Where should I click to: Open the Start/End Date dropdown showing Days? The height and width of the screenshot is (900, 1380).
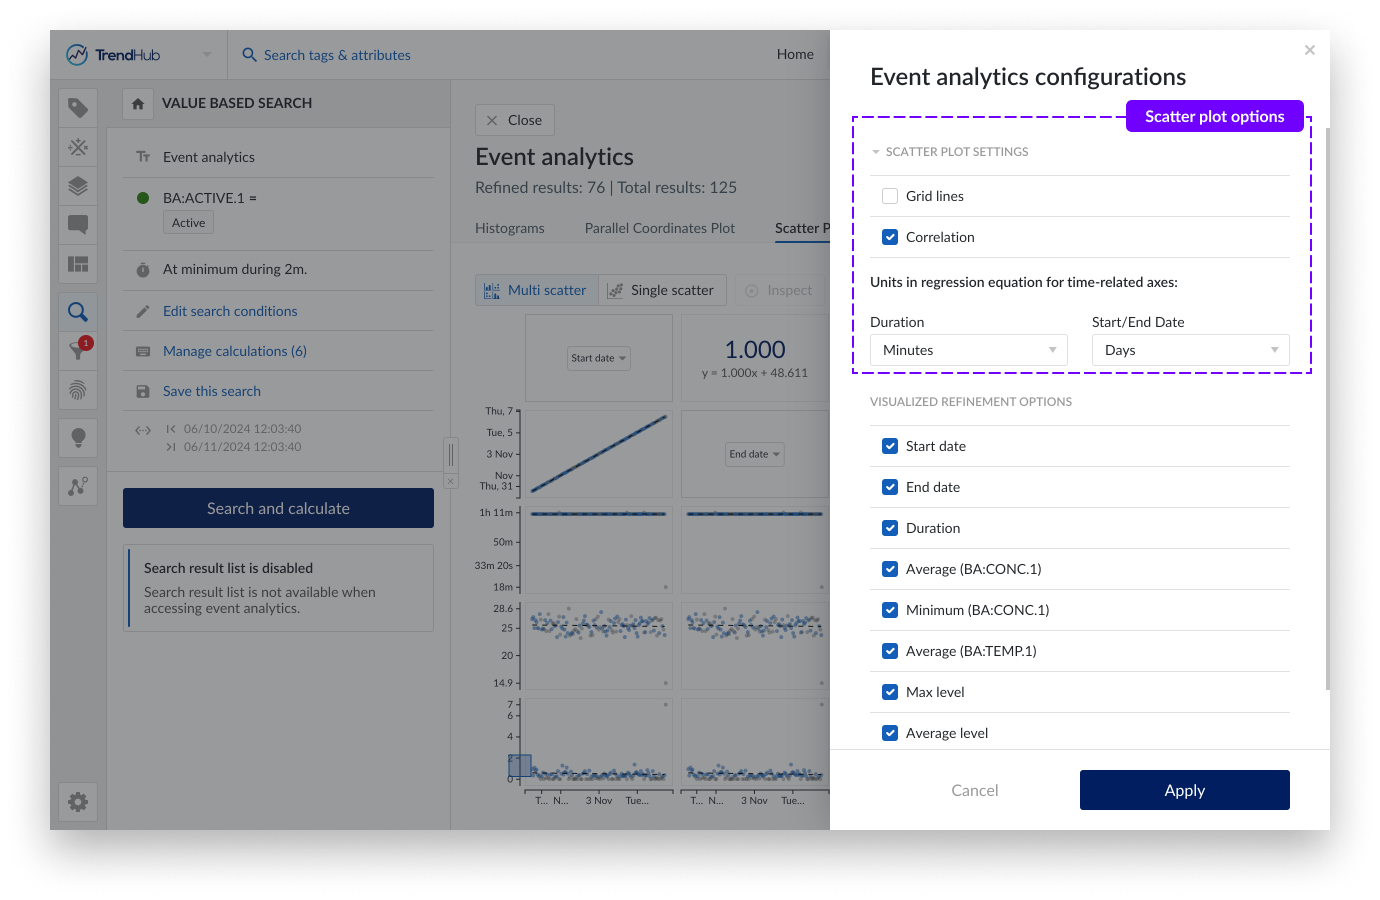[x=1190, y=350]
